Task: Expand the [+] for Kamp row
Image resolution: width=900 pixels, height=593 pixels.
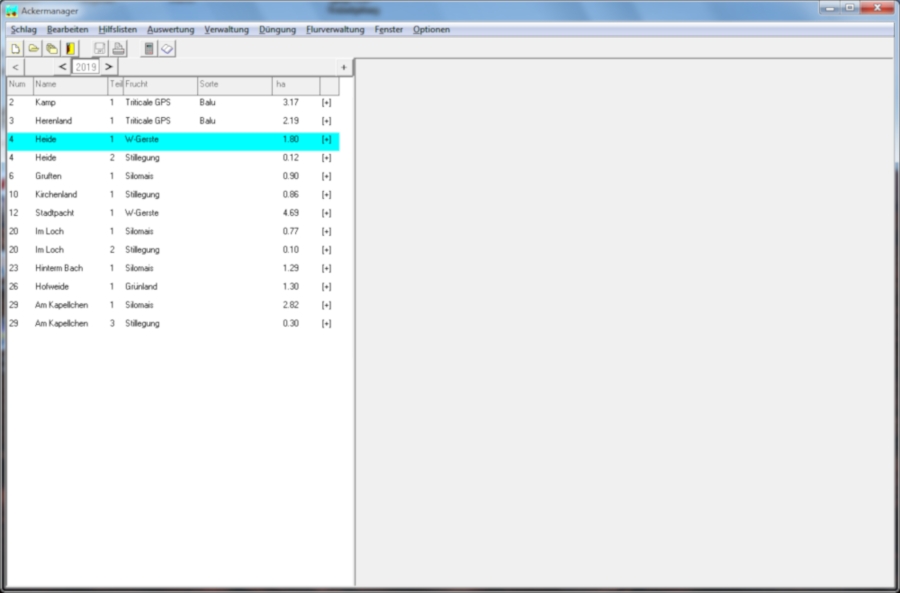Action: tap(326, 103)
